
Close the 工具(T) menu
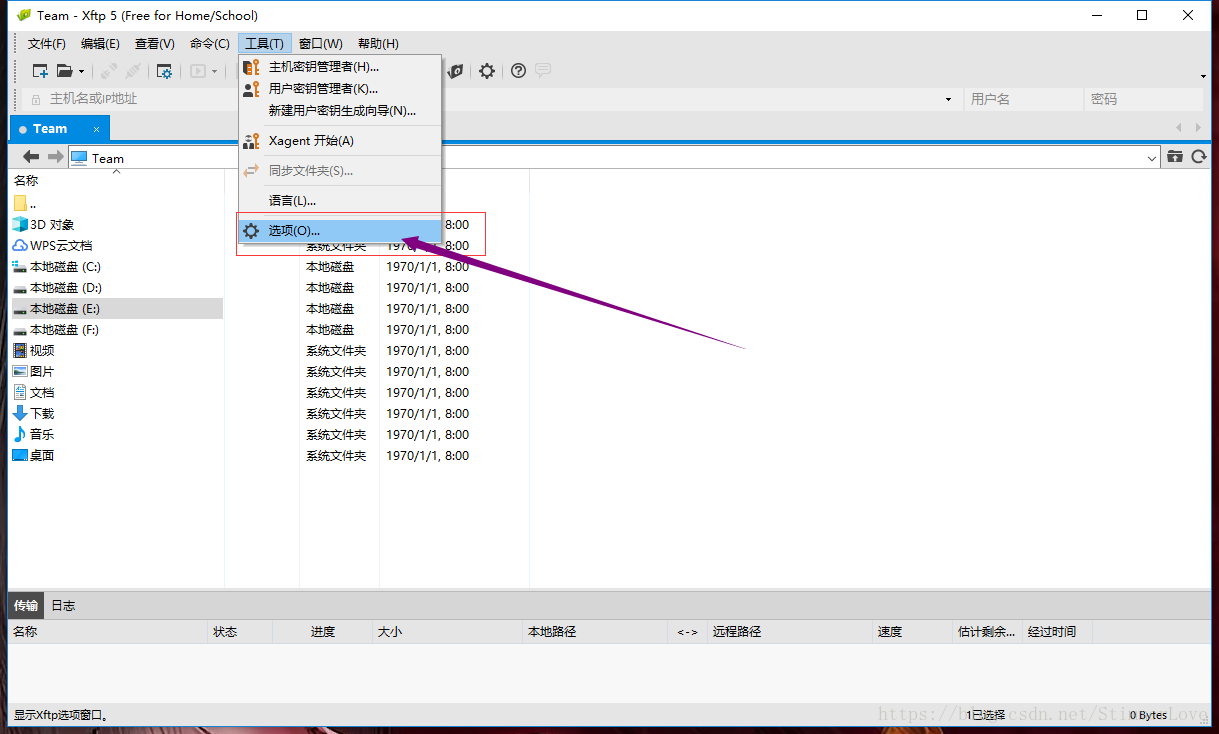[264, 44]
